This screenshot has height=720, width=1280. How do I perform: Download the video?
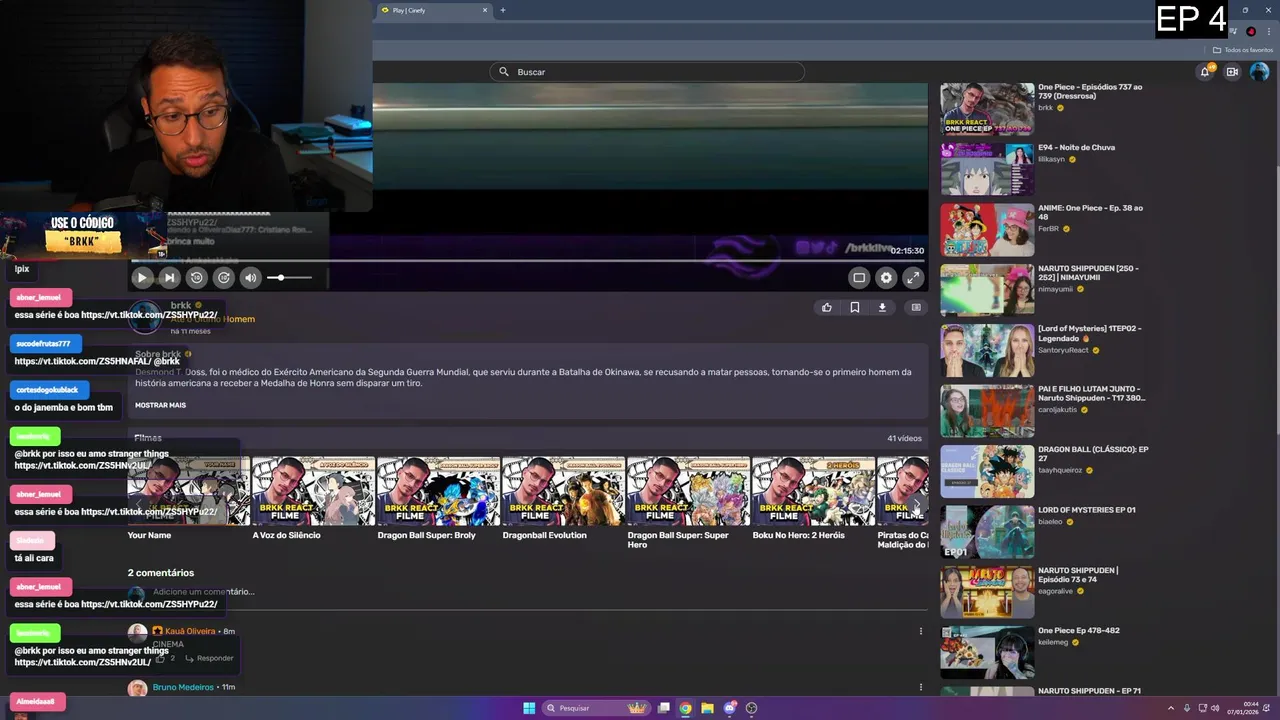(882, 308)
